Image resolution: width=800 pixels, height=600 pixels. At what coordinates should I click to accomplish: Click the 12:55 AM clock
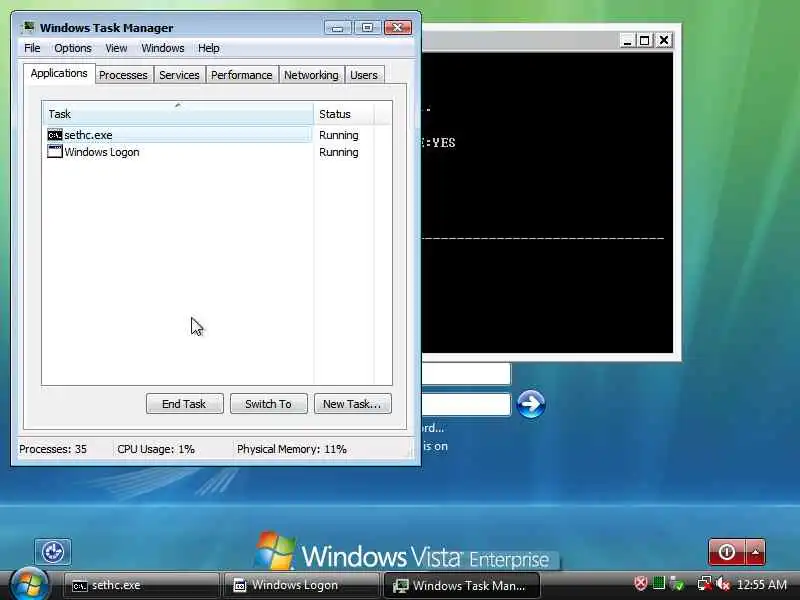coord(762,585)
